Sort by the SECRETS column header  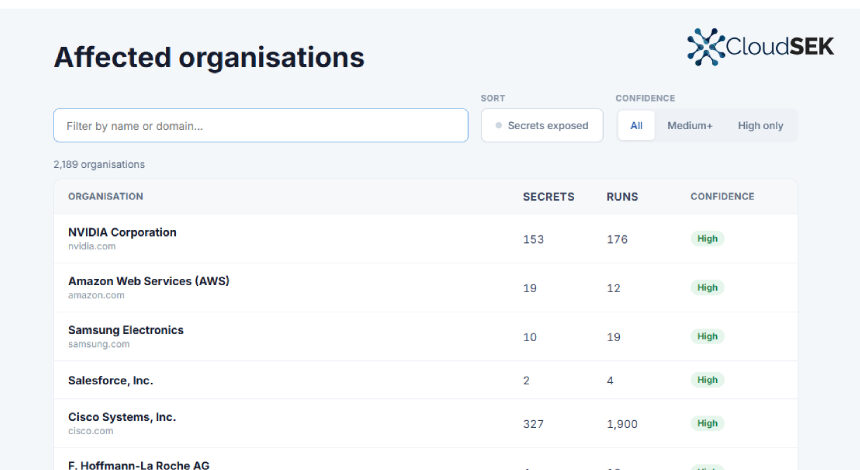click(x=548, y=197)
